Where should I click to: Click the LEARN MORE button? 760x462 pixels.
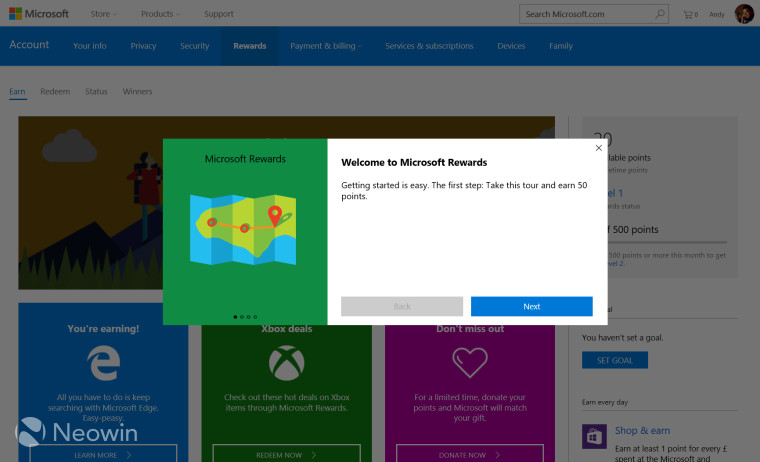tap(103, 454)
